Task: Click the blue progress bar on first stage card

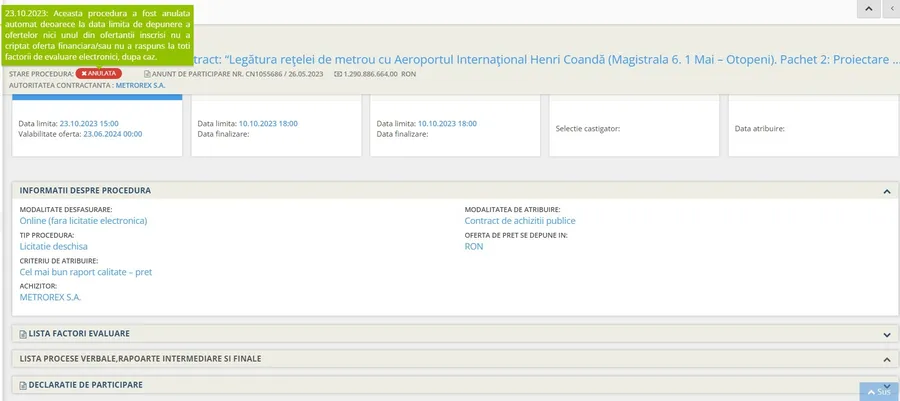Action: (97, 97)
